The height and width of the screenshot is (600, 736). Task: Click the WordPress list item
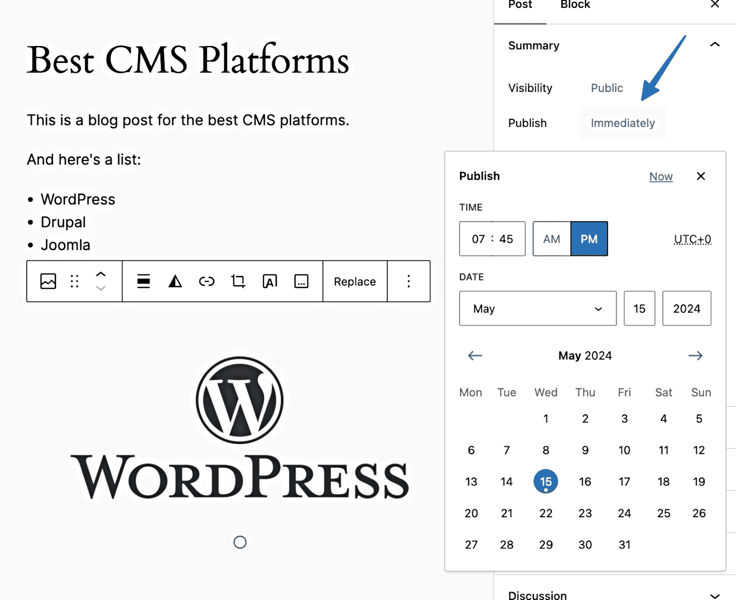78,199
